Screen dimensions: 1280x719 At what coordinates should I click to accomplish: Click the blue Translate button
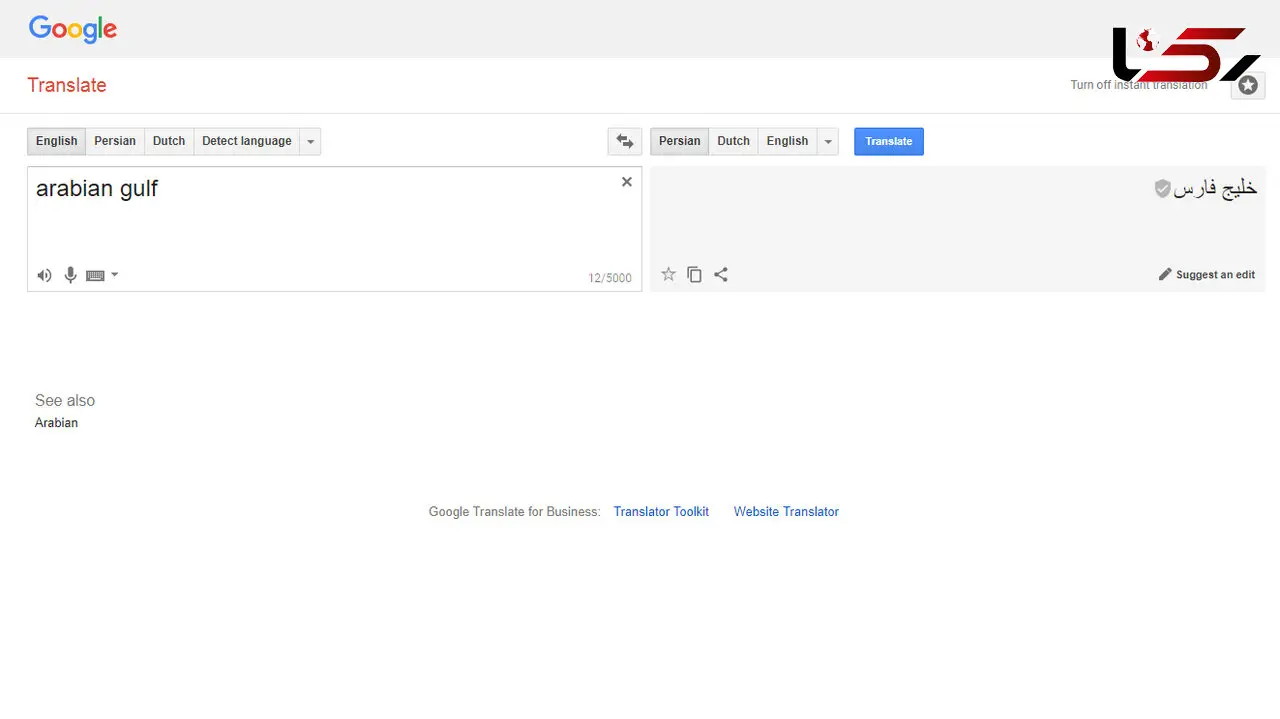pyautogui.click(x=889, y=141)
